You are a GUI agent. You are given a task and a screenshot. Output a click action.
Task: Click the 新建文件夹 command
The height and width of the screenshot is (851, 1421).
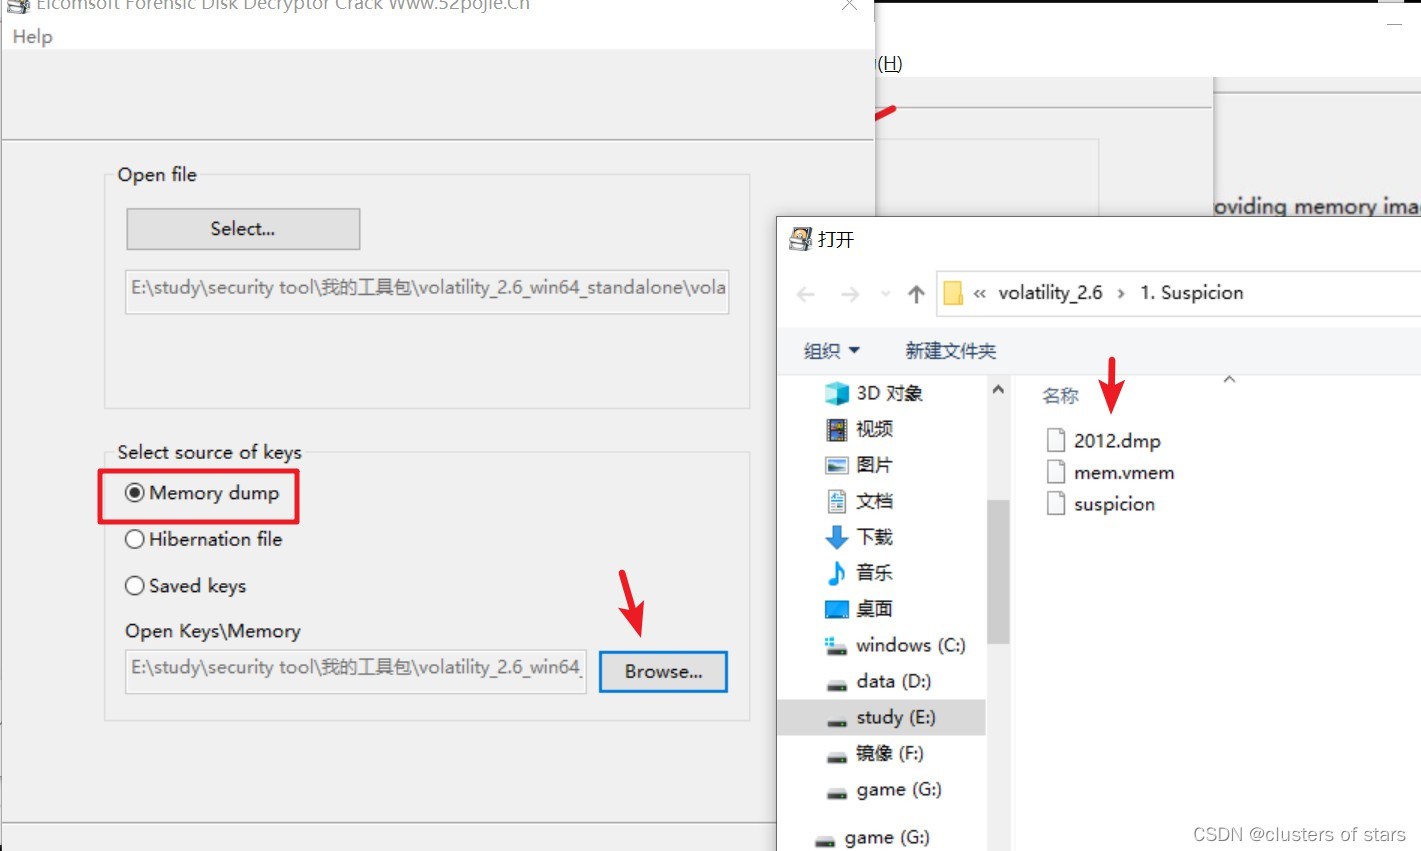949,350
